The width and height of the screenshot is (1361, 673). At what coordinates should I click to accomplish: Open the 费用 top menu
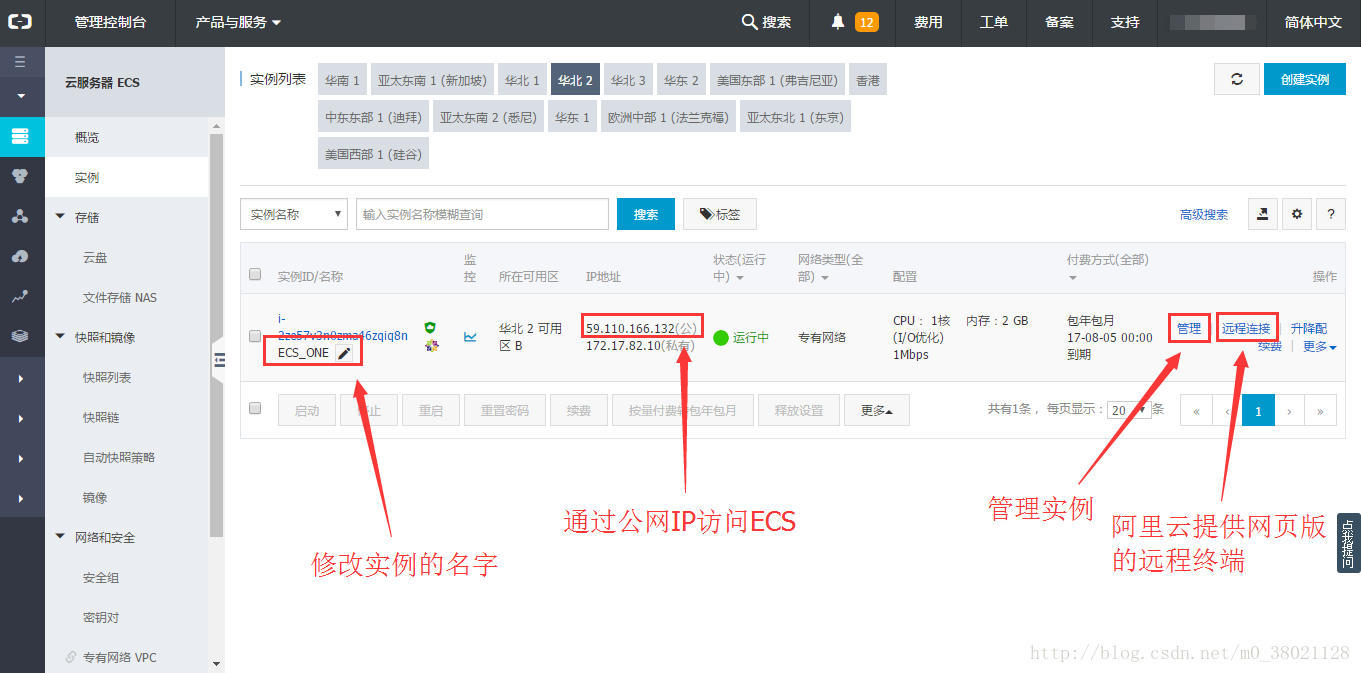[928, 22]
